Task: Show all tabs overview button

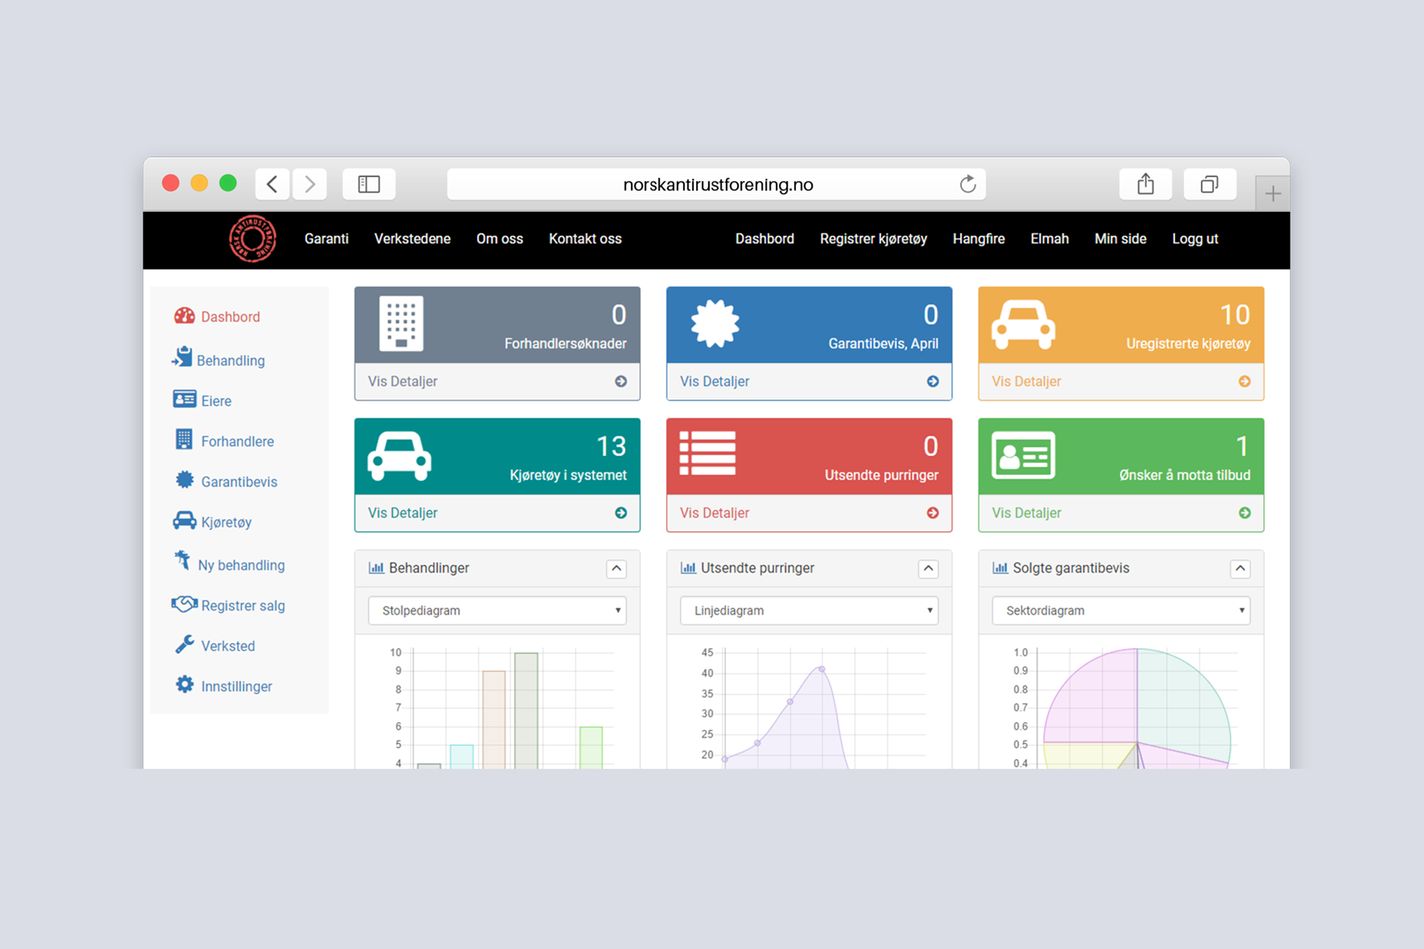Action: (x=1209, y=184)
